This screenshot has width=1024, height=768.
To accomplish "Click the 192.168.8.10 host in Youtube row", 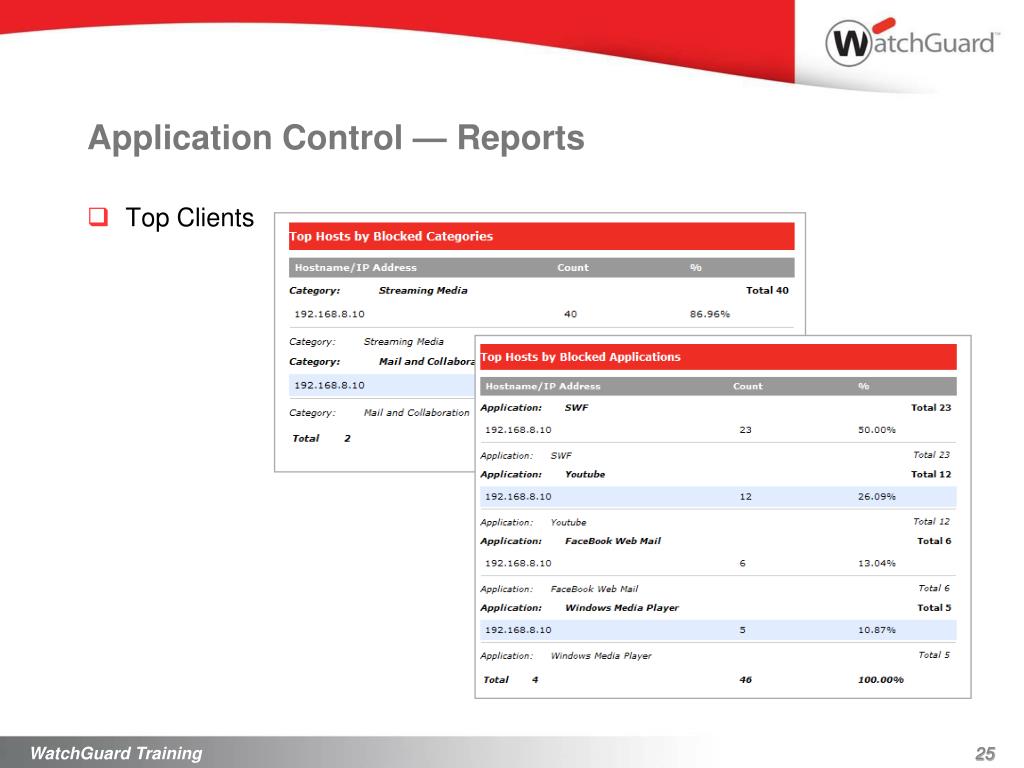I will pyautogui.click(x=518, y=497).
